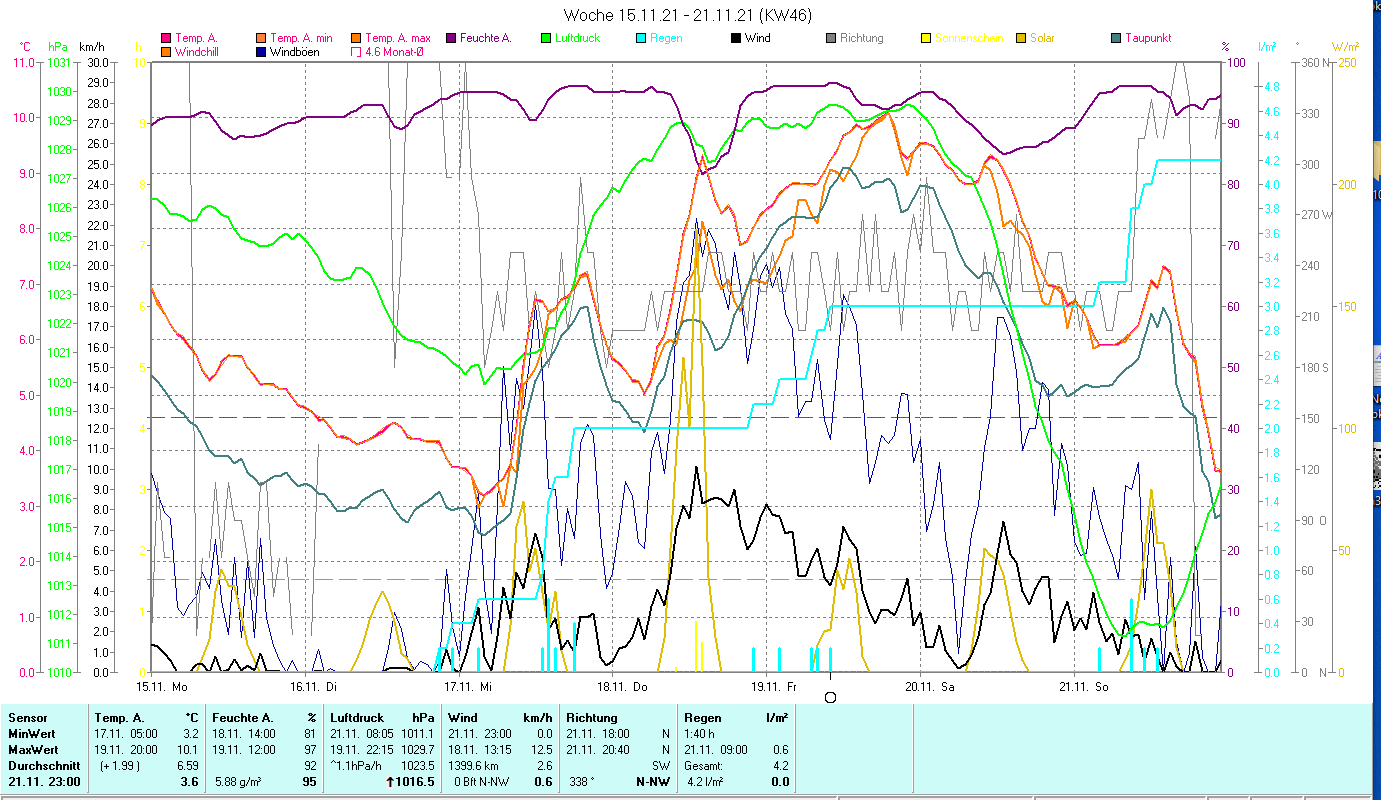Click the average pressure value 1023.5

click(417, 766)
